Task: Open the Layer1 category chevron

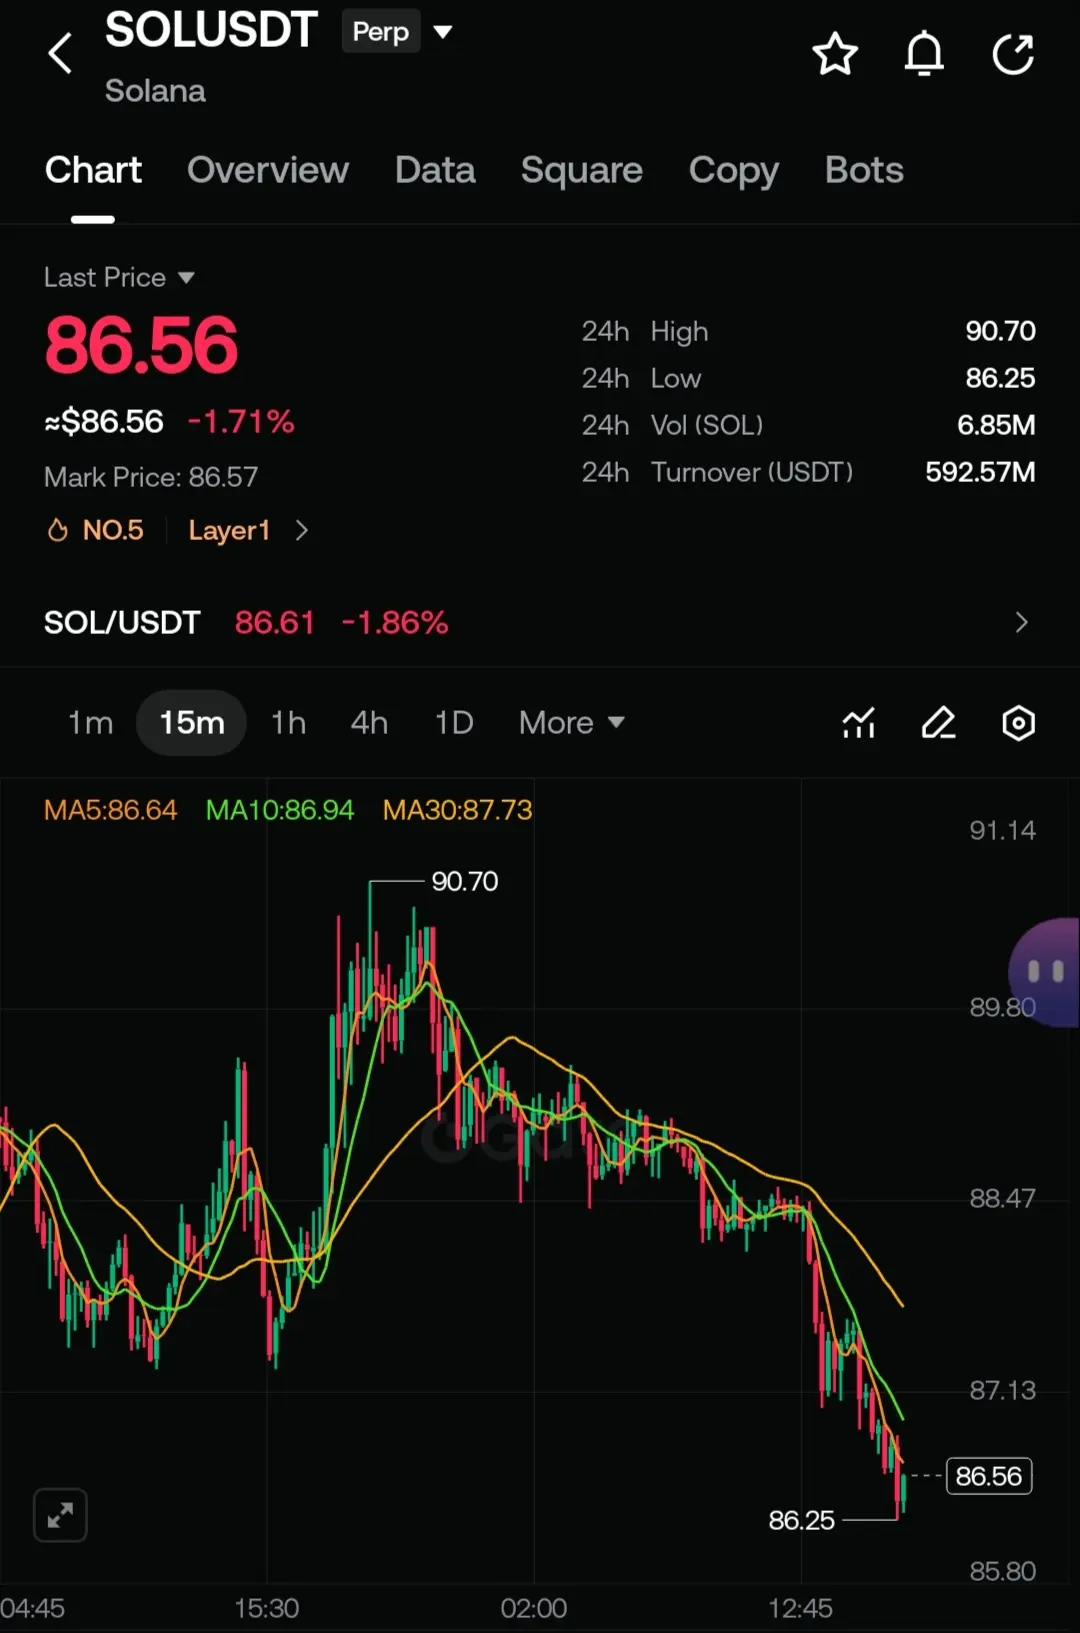Action: tap(302, 530)
